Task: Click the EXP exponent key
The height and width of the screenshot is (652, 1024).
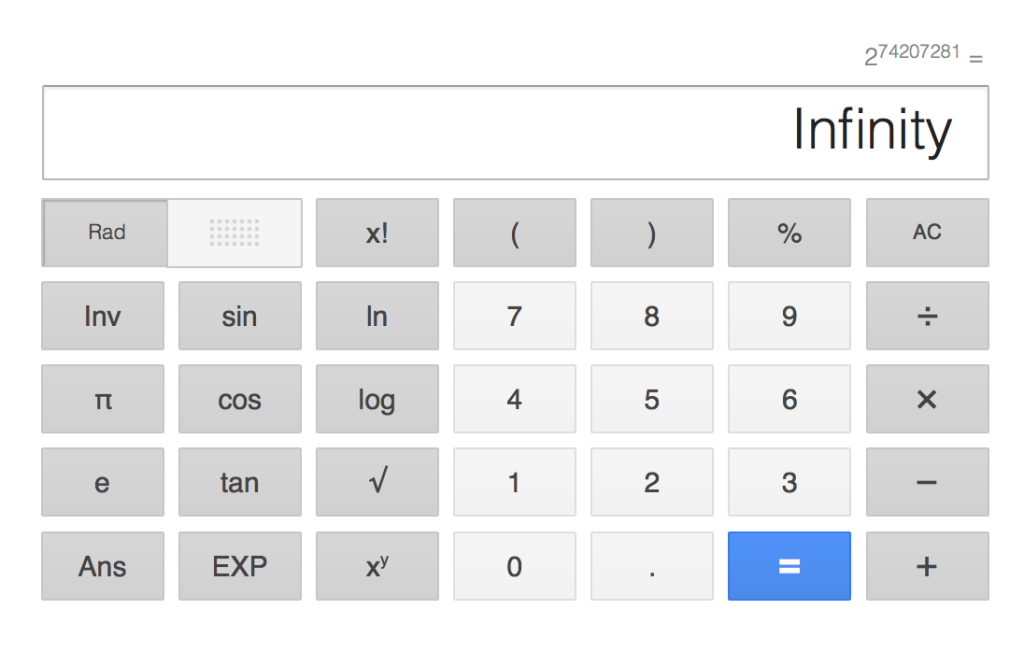Action: click(240, 566)
